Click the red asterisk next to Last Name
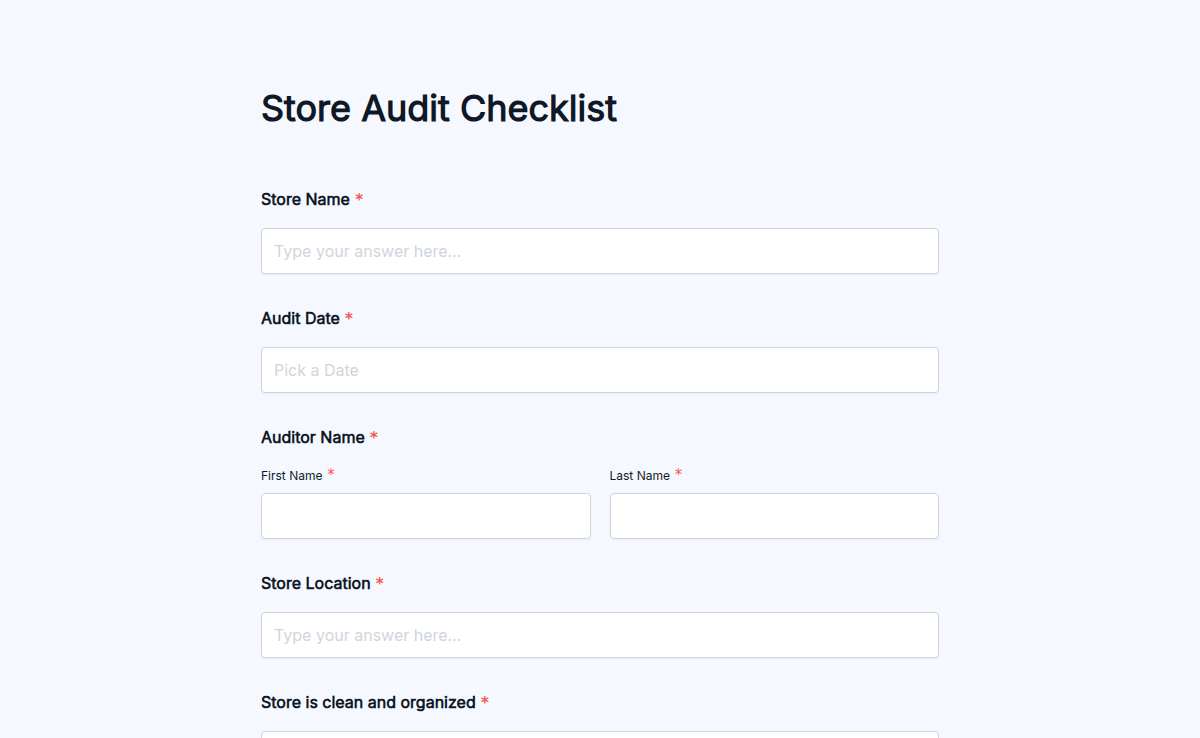Screen dimensions: 1200x738 click(678, 474)
